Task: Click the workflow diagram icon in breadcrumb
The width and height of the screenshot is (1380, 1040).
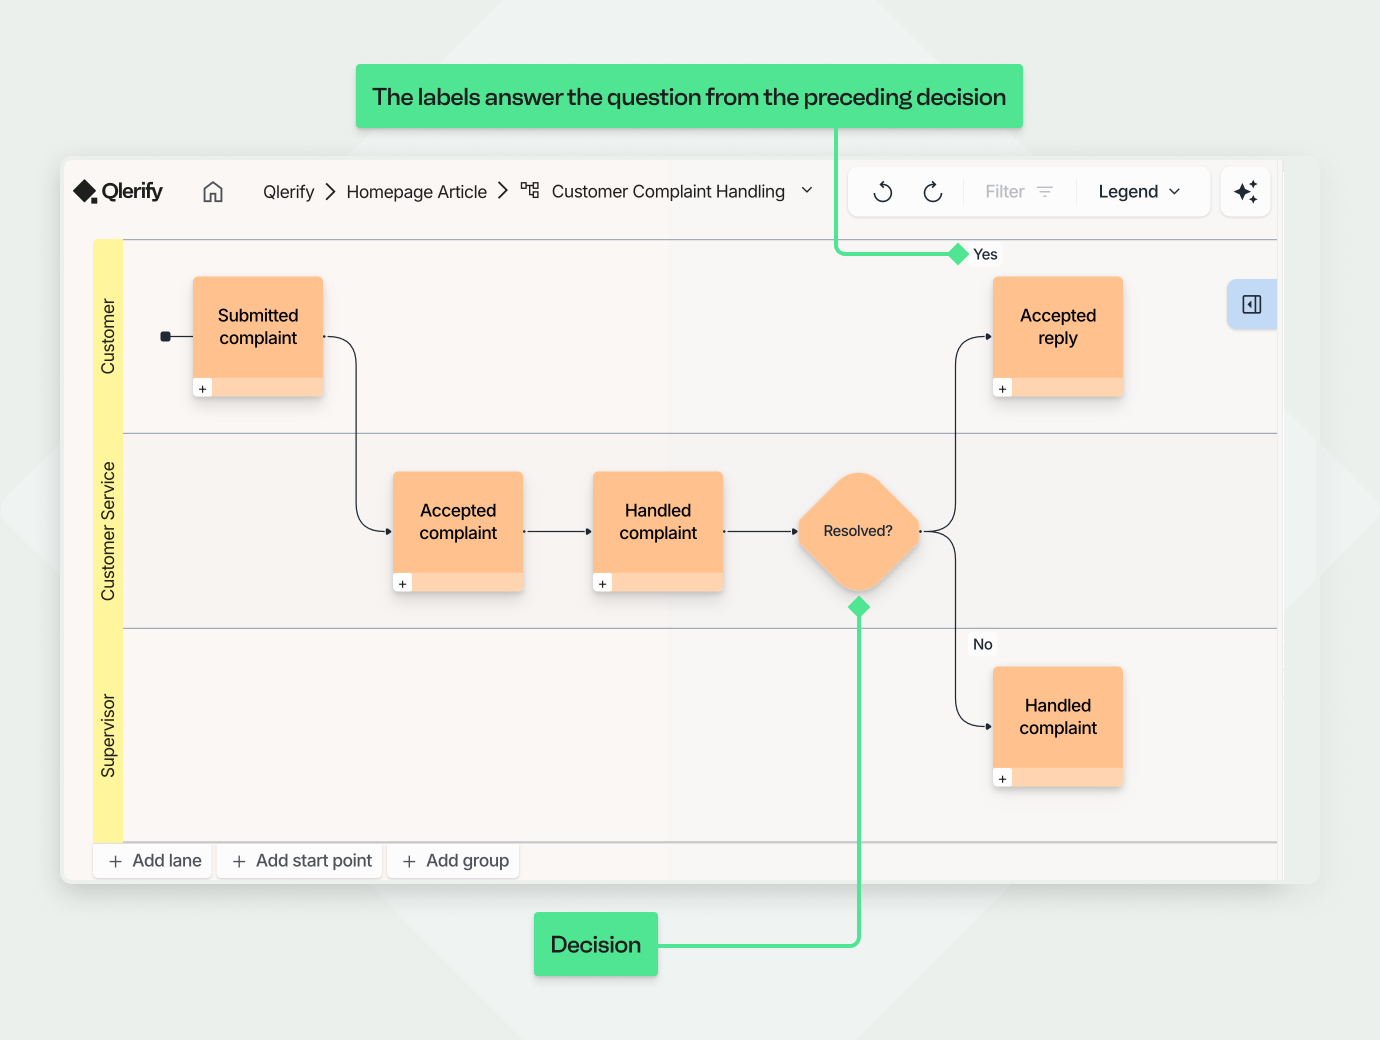Action: pyautogui.click(x=530, y=190)
